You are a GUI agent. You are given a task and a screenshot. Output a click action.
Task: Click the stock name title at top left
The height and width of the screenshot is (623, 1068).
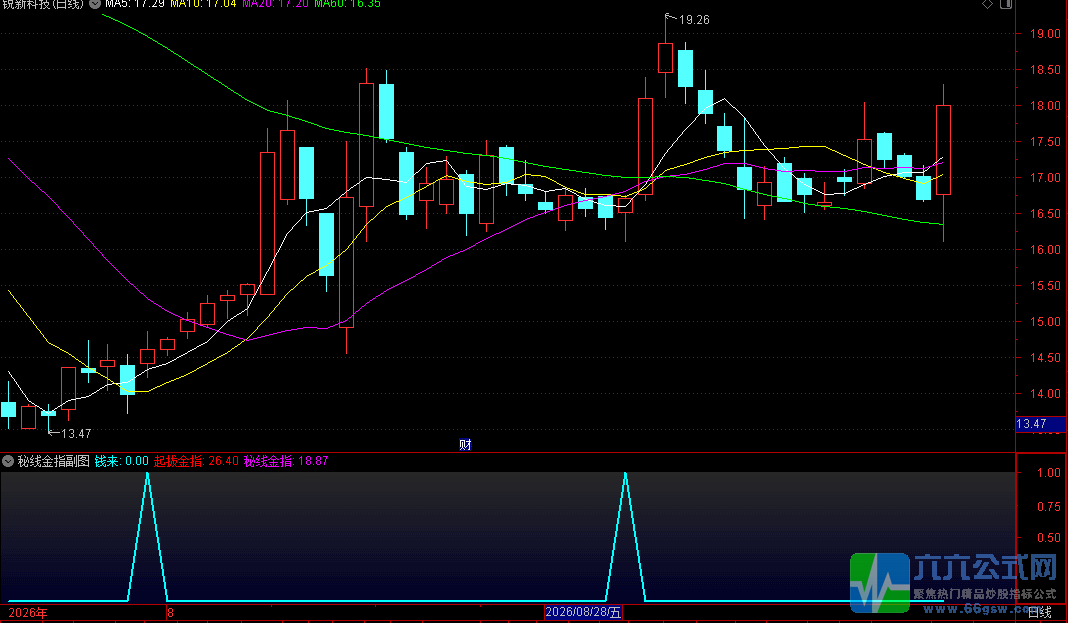click(43, 4)
